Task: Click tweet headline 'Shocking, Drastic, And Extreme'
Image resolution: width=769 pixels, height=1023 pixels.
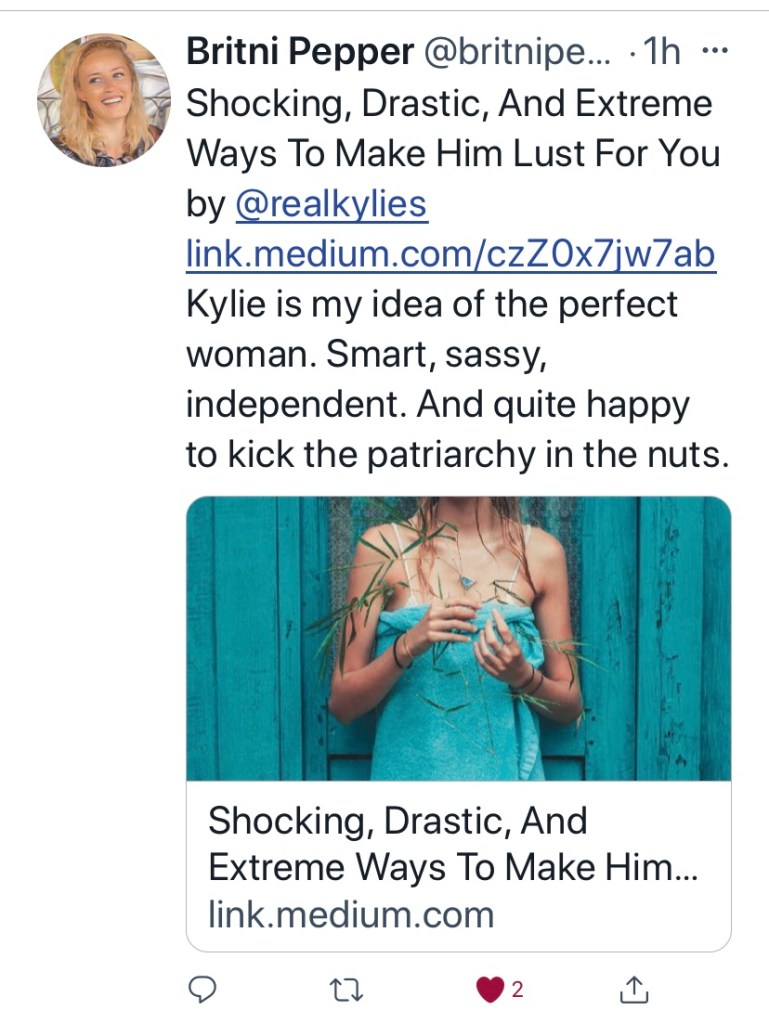Action: point(450,104)
